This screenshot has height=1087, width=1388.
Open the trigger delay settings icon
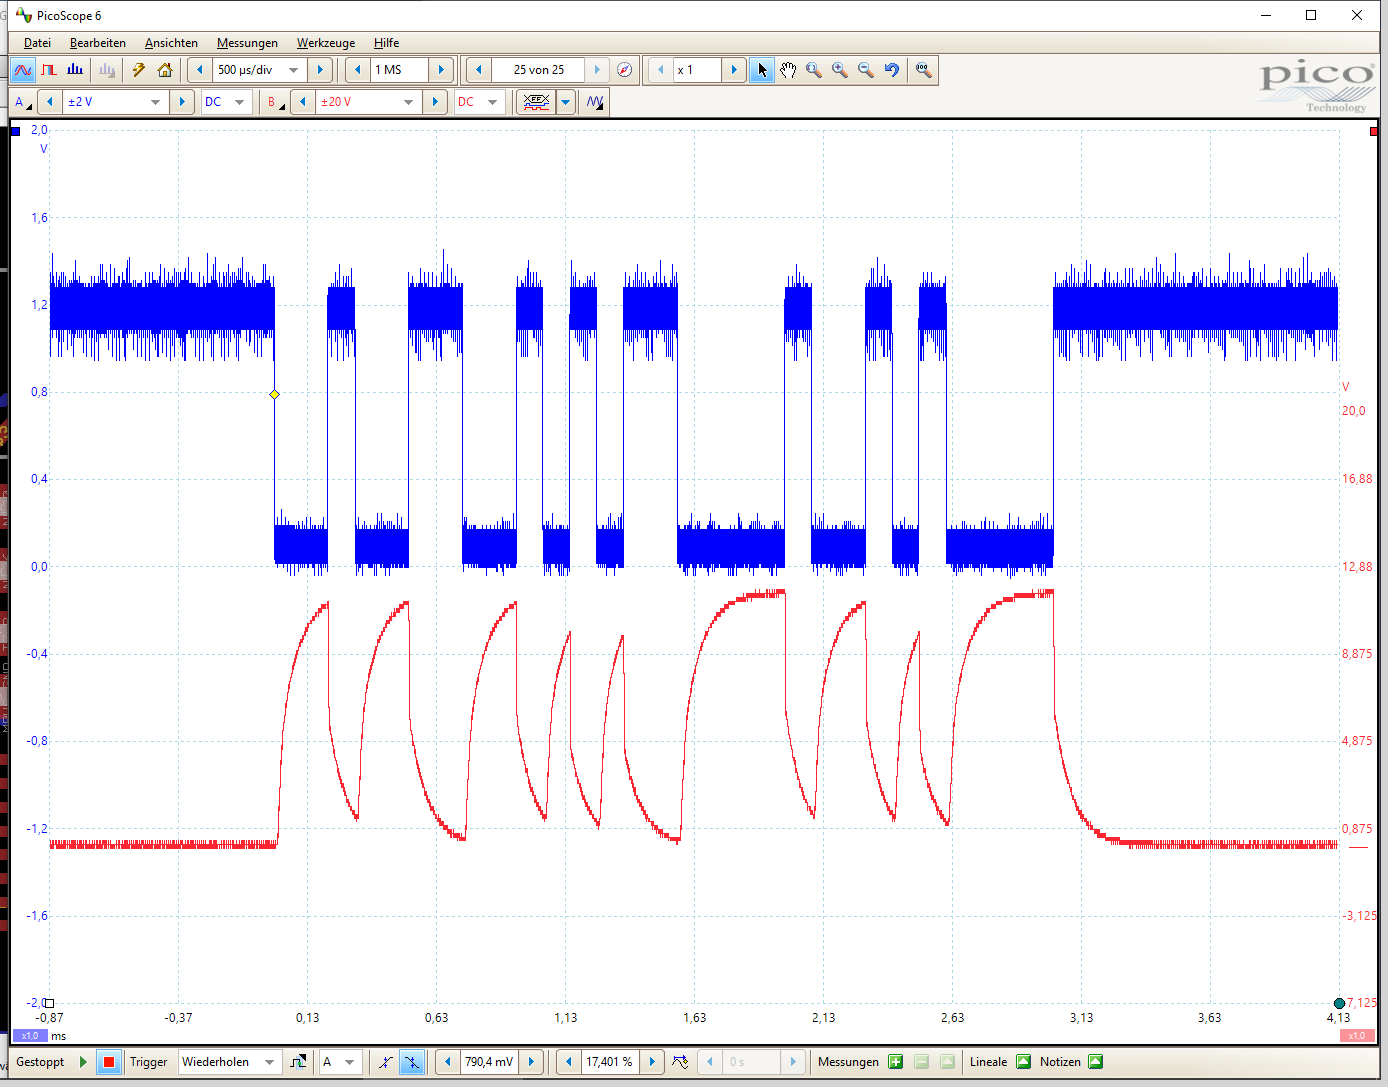[680, 1062]
